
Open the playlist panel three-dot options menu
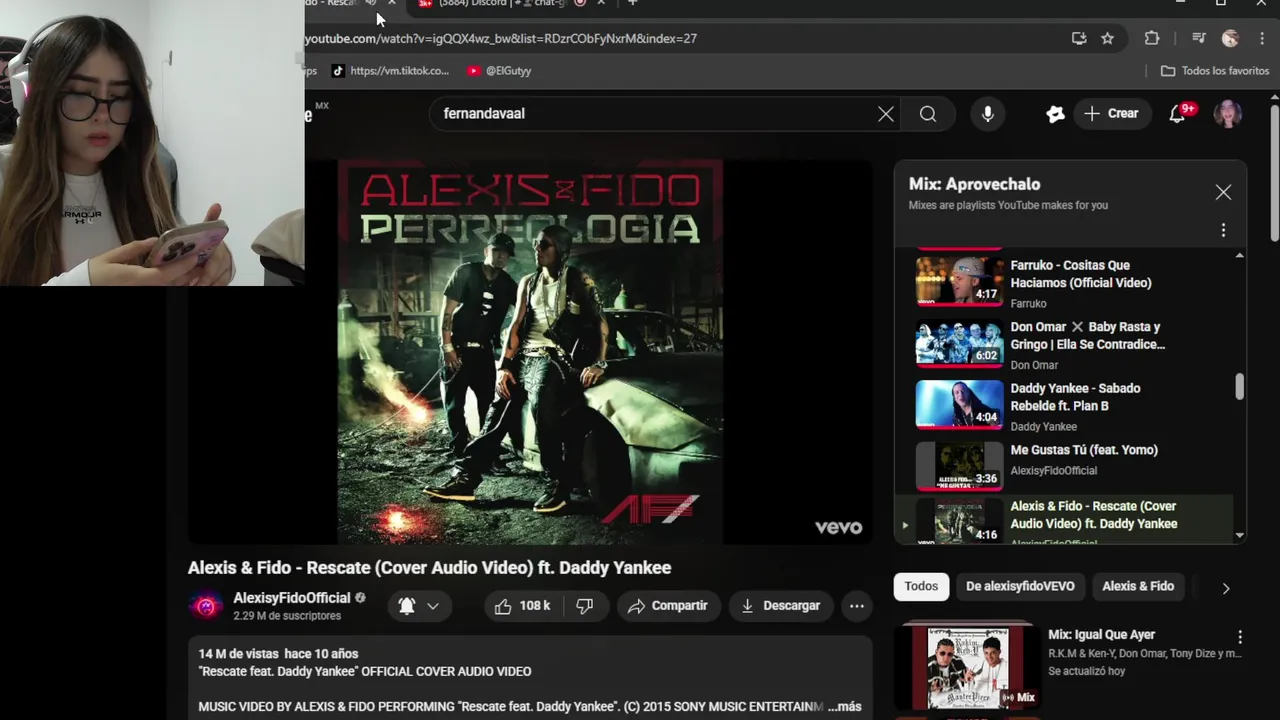click(x=1223, y=231)
